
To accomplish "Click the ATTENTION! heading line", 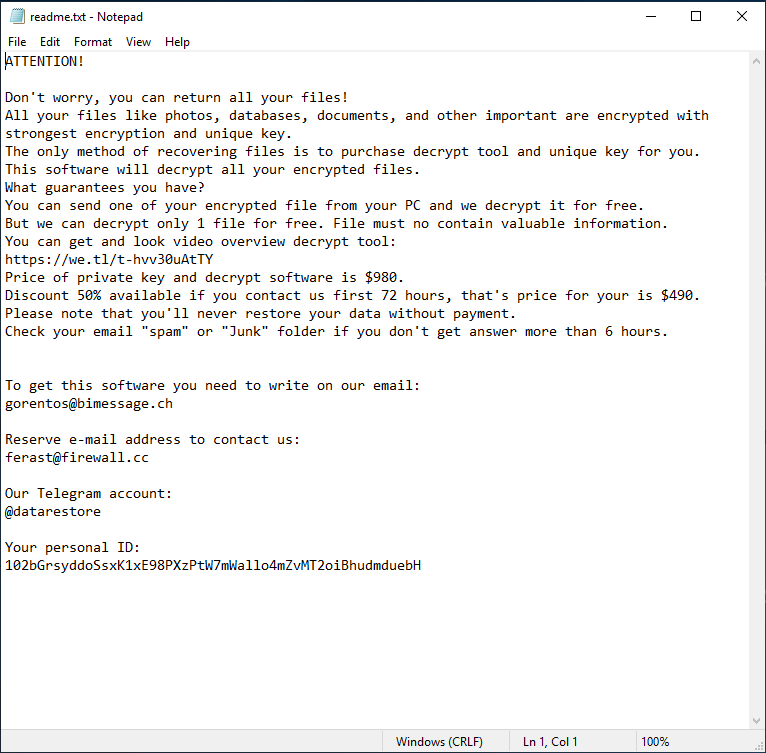I will coord(44,62).
